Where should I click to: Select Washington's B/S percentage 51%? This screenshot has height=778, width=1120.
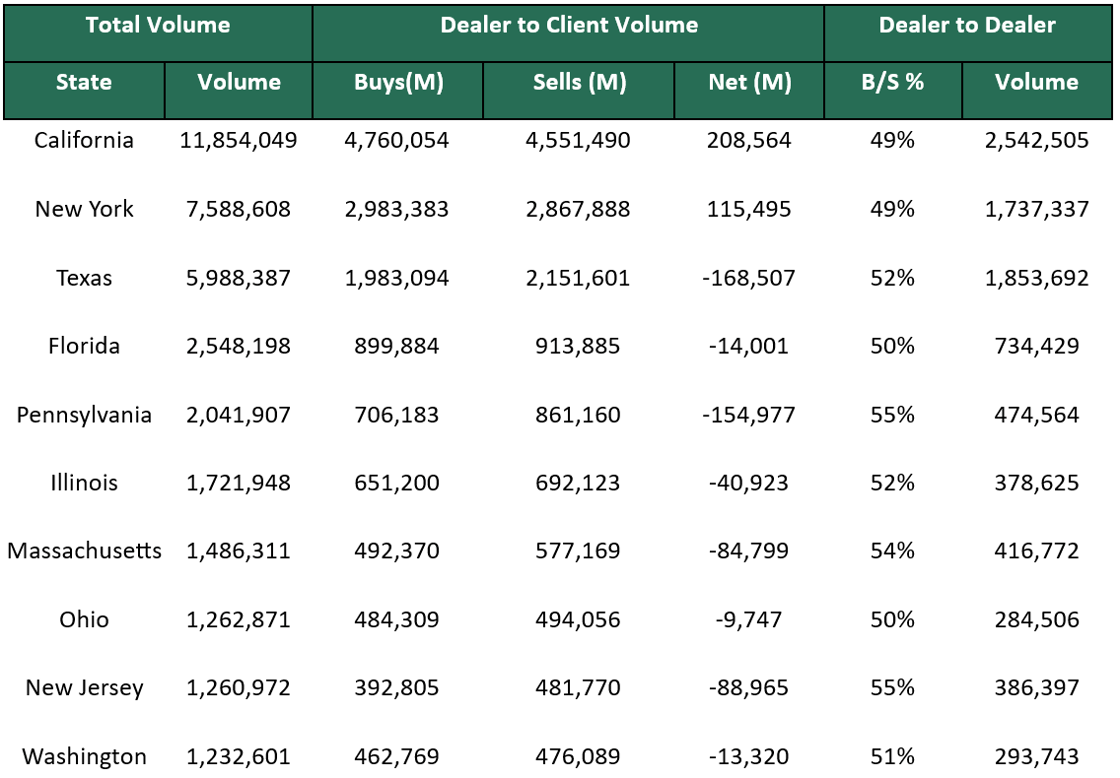(x=892, y=757)
